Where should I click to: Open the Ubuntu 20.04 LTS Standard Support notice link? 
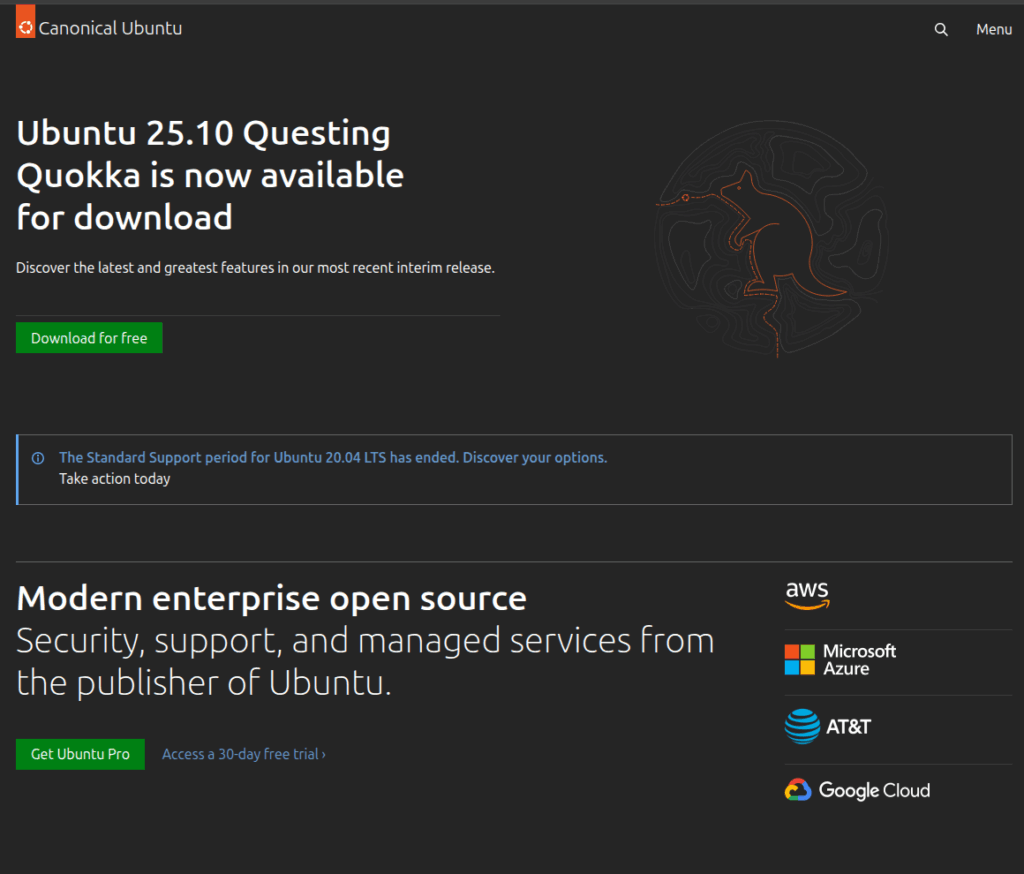(332, 457)
